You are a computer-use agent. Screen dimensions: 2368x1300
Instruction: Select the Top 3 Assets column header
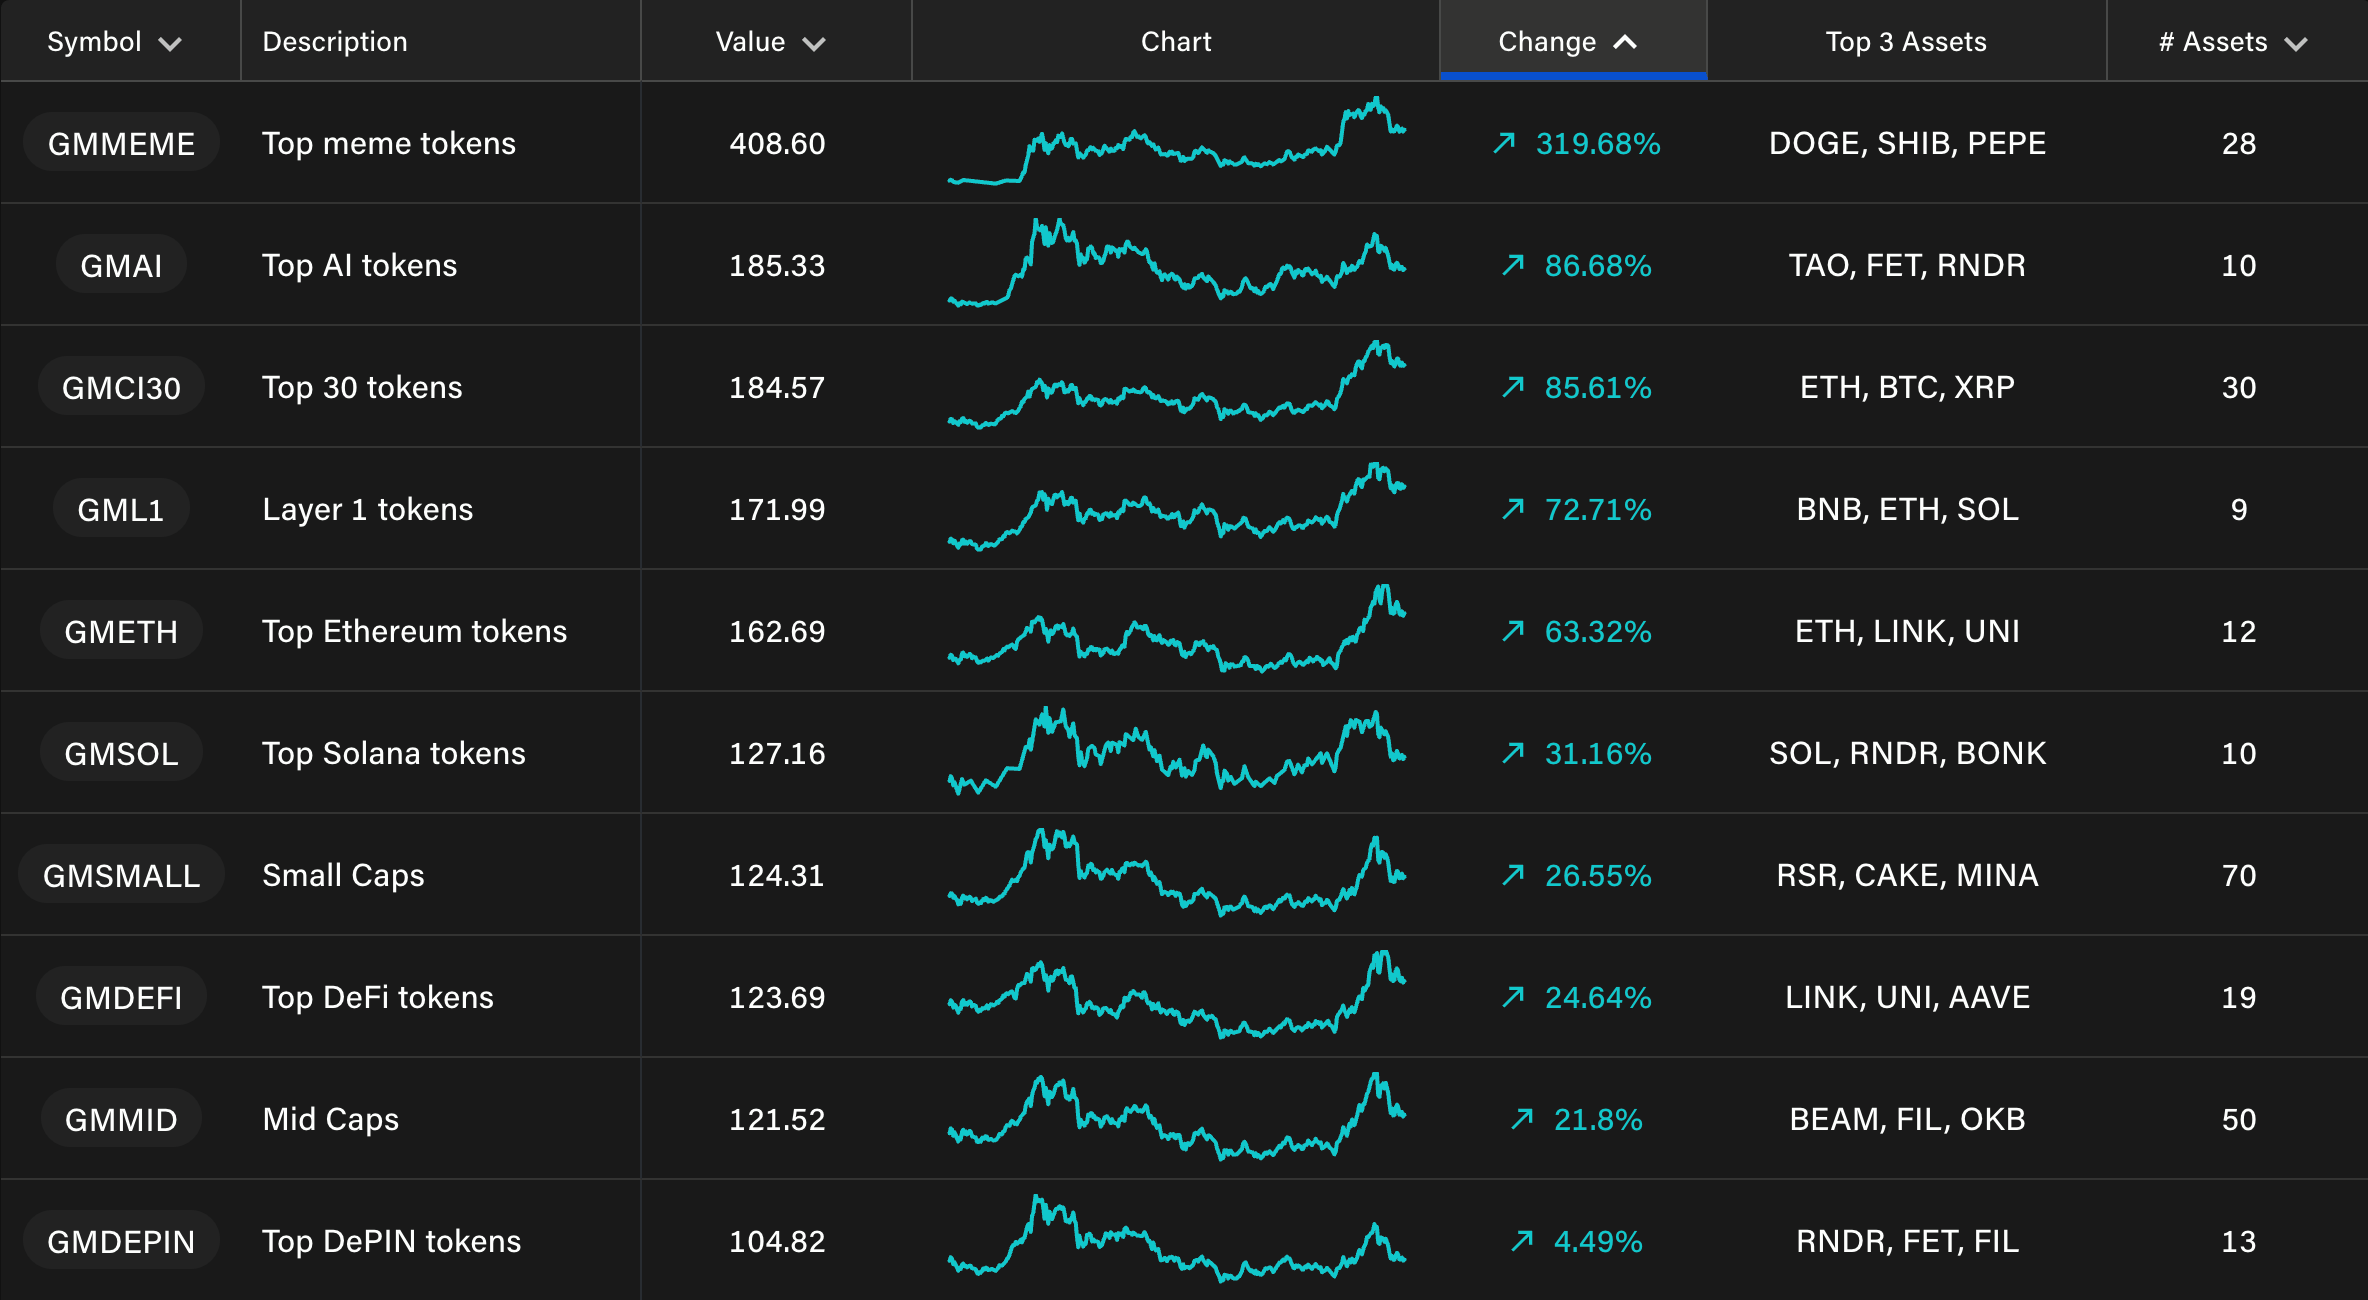tap(1905, 42)
